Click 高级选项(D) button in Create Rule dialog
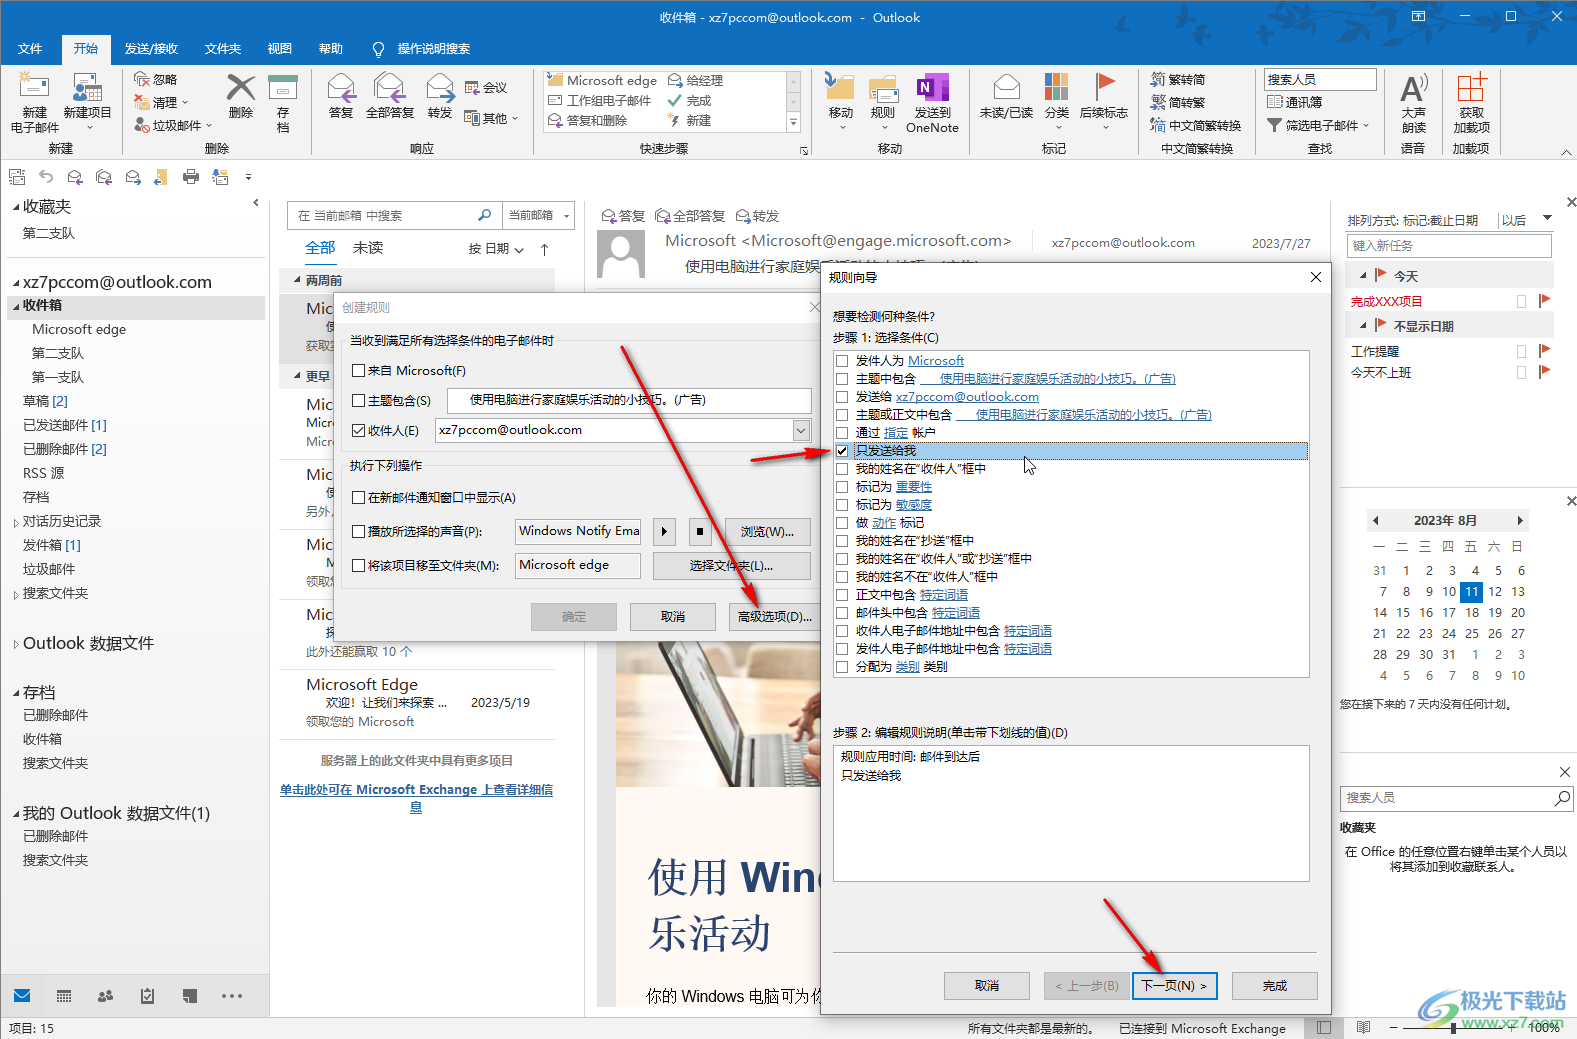1577x1039 pixels. [775, 617]
